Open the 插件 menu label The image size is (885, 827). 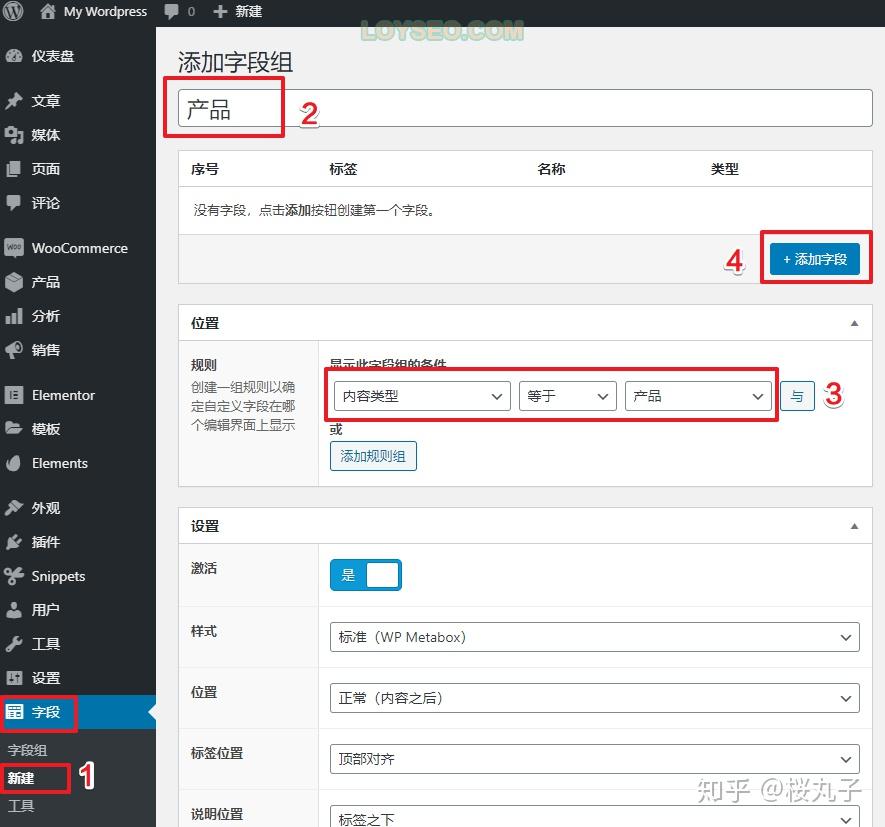(46, 542)
